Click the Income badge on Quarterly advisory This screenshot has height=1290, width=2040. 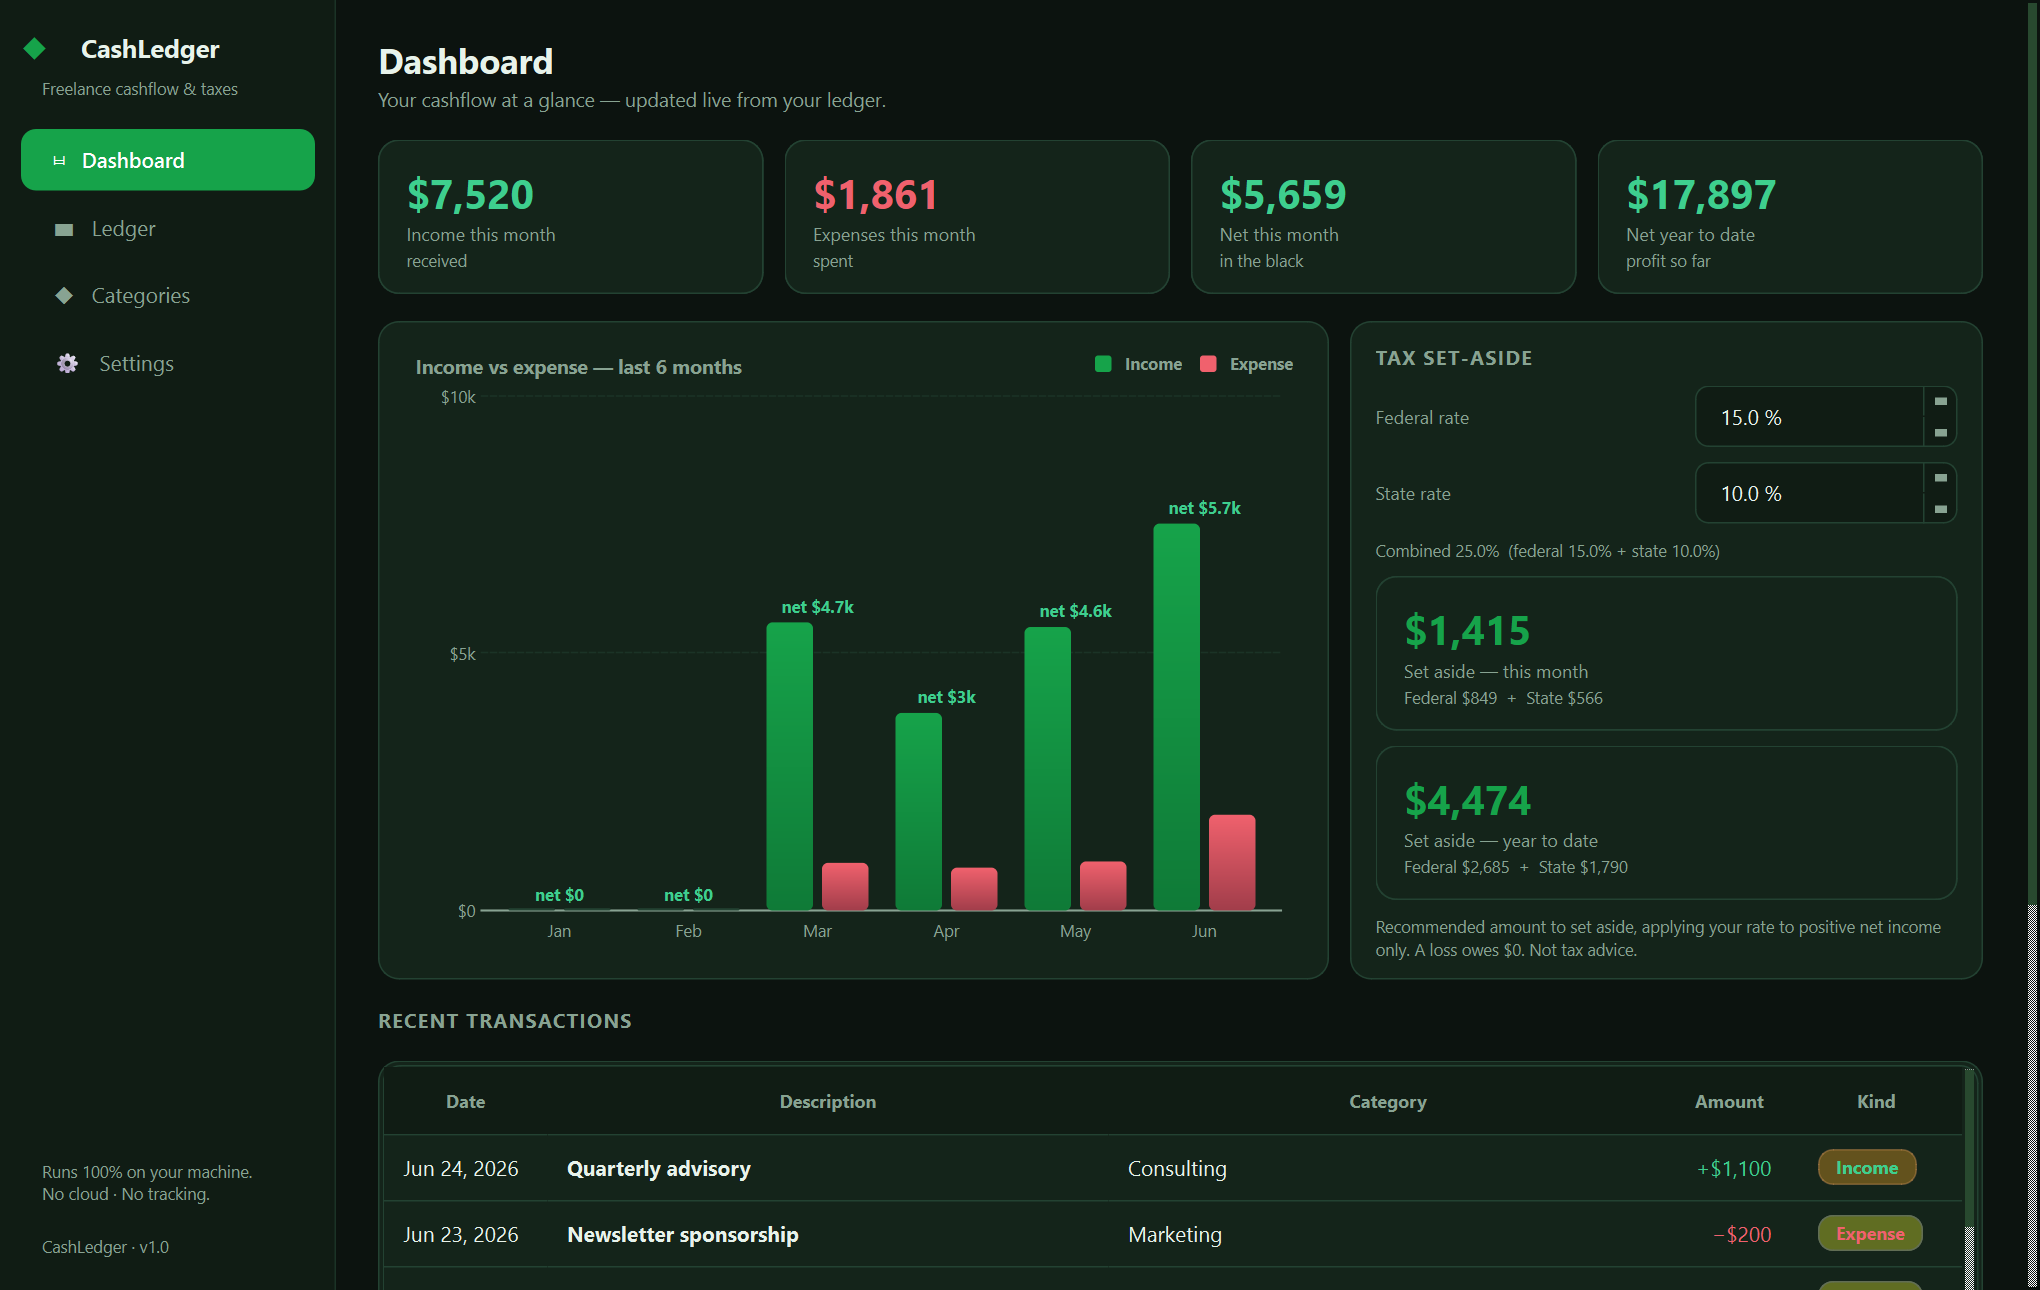point(1867,1167)
